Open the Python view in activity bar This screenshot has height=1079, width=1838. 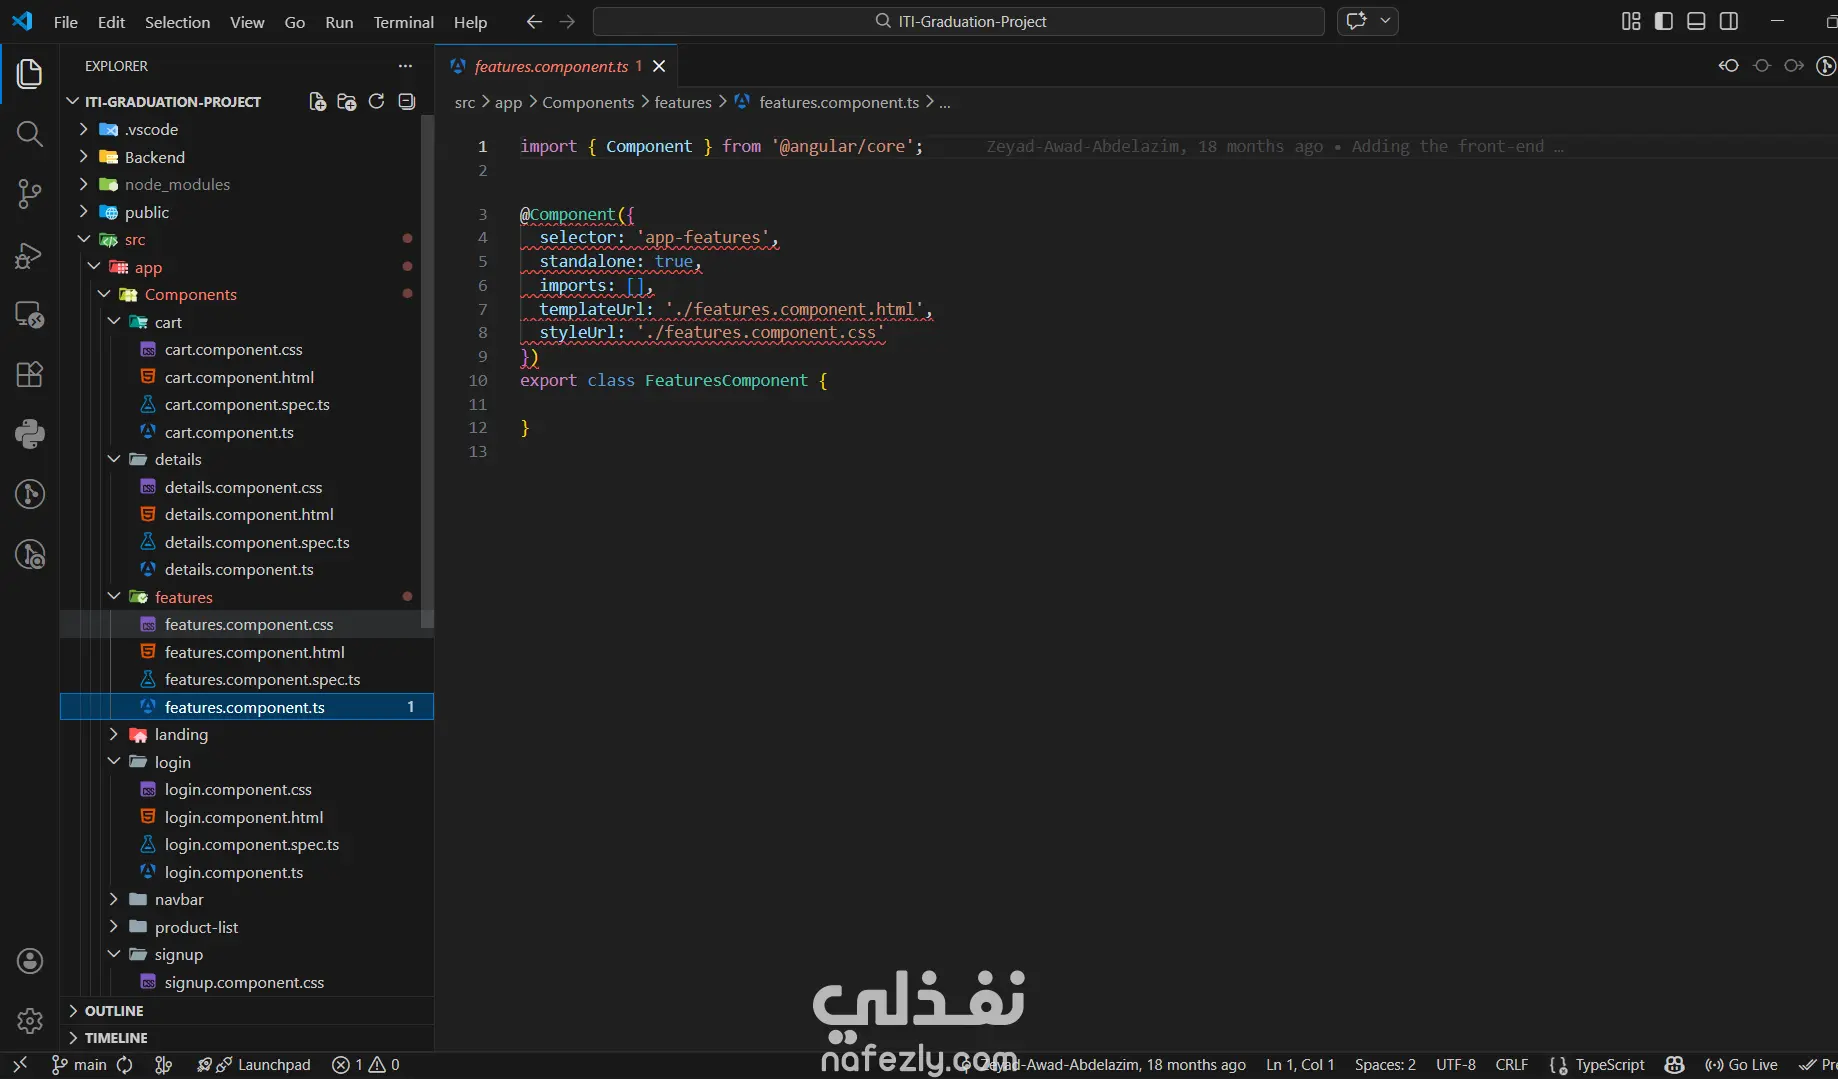point(30,434)
